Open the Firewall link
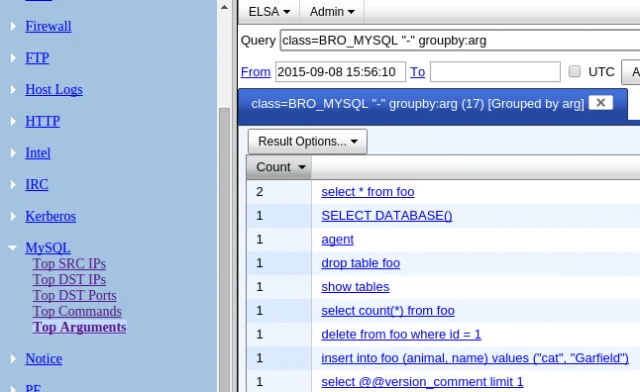Viewport: 640px width, 392px height. click(48, 27)
